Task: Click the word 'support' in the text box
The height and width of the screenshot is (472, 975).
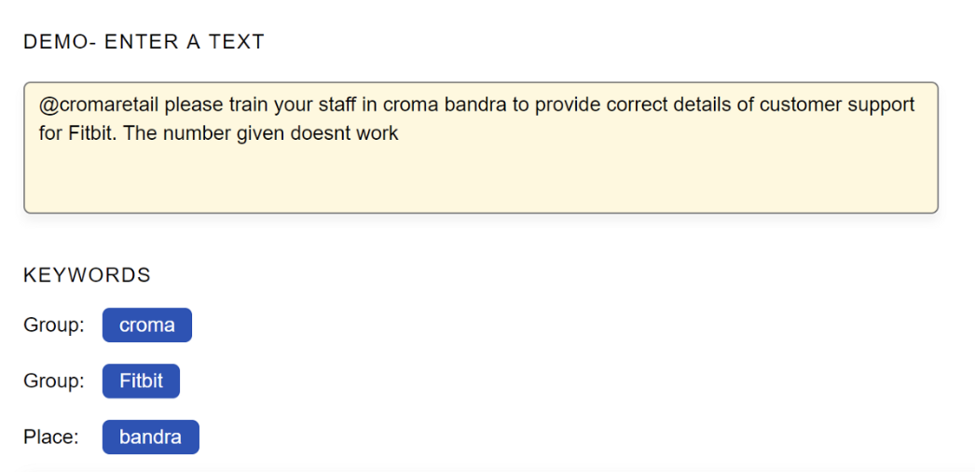Action: (878, 105)
